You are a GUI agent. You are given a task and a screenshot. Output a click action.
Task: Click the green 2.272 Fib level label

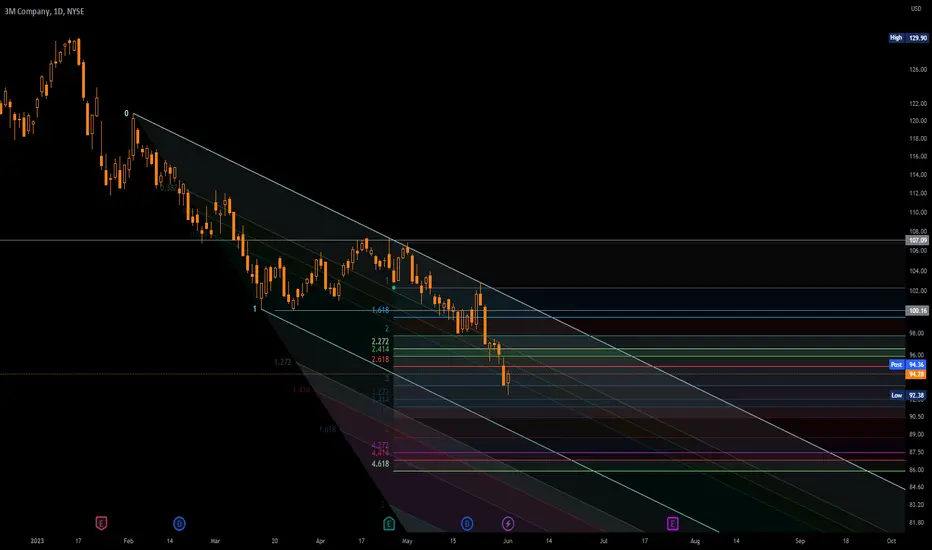pos(380,341)
